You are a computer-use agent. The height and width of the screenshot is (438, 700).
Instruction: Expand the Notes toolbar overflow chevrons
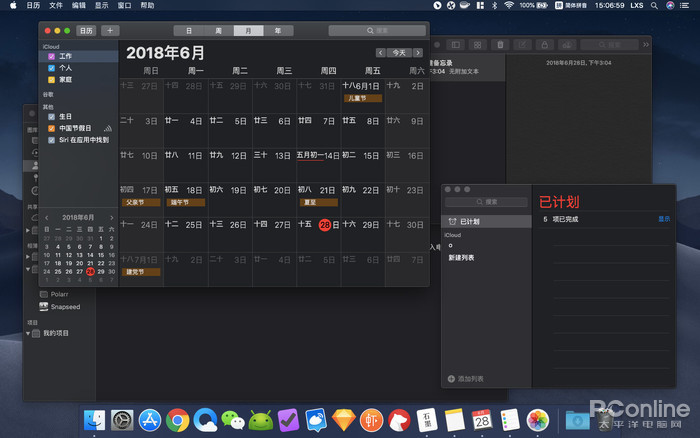click(x=646, y=45)
